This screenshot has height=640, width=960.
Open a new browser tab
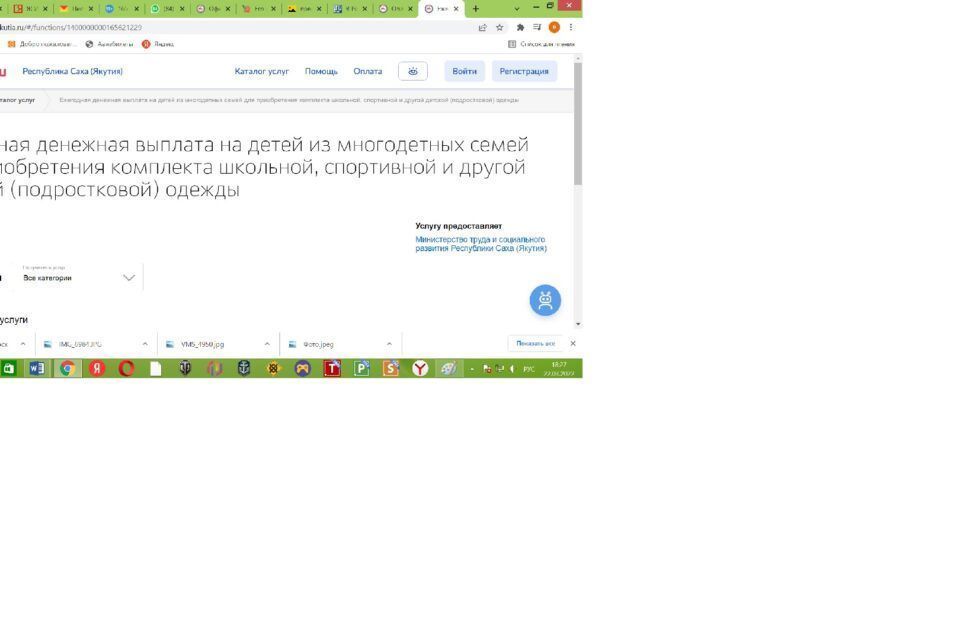pyautogui.click(x=476, y=8)
